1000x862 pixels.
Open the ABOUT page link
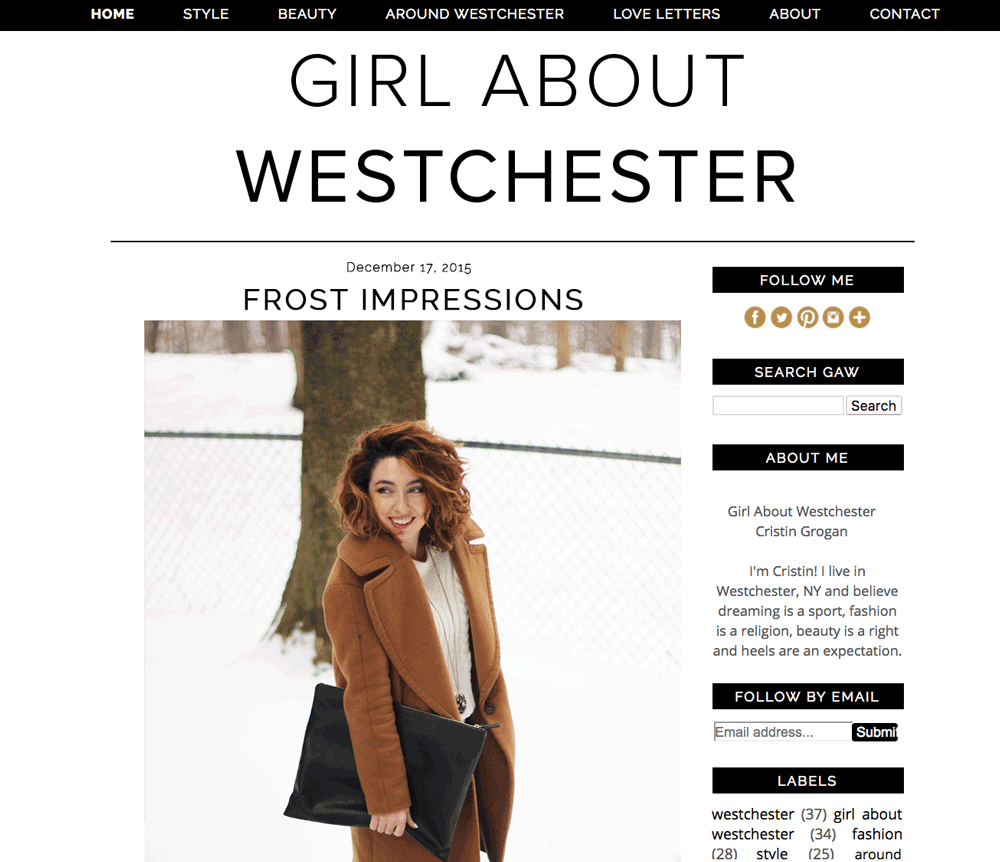coord(794,14)
